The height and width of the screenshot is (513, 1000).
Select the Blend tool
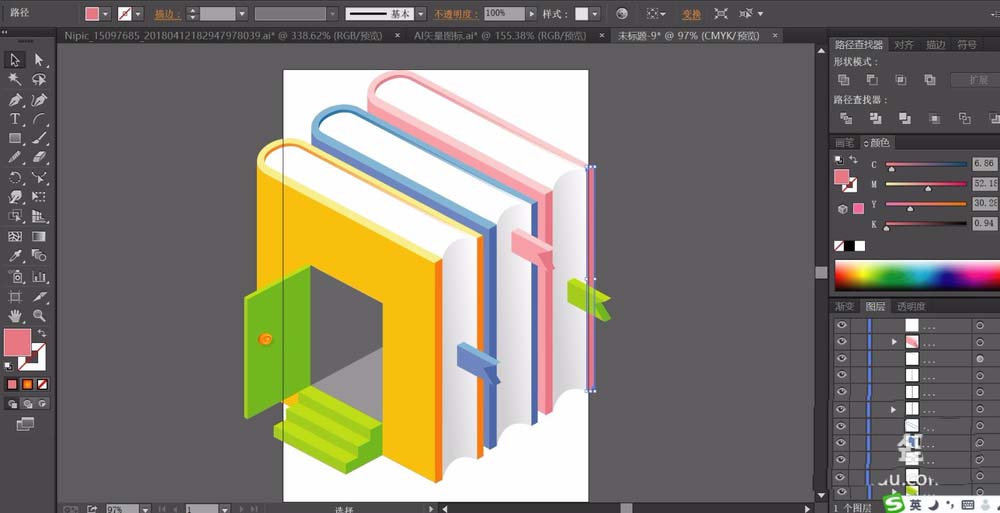click(x=39, y=256)
